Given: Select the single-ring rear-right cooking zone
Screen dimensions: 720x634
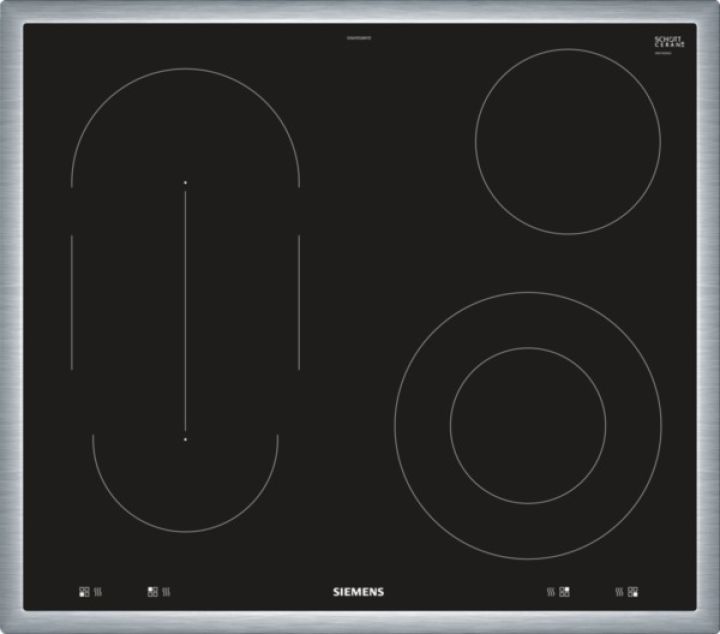Looking at the screenshot, I should click(568, 141).
